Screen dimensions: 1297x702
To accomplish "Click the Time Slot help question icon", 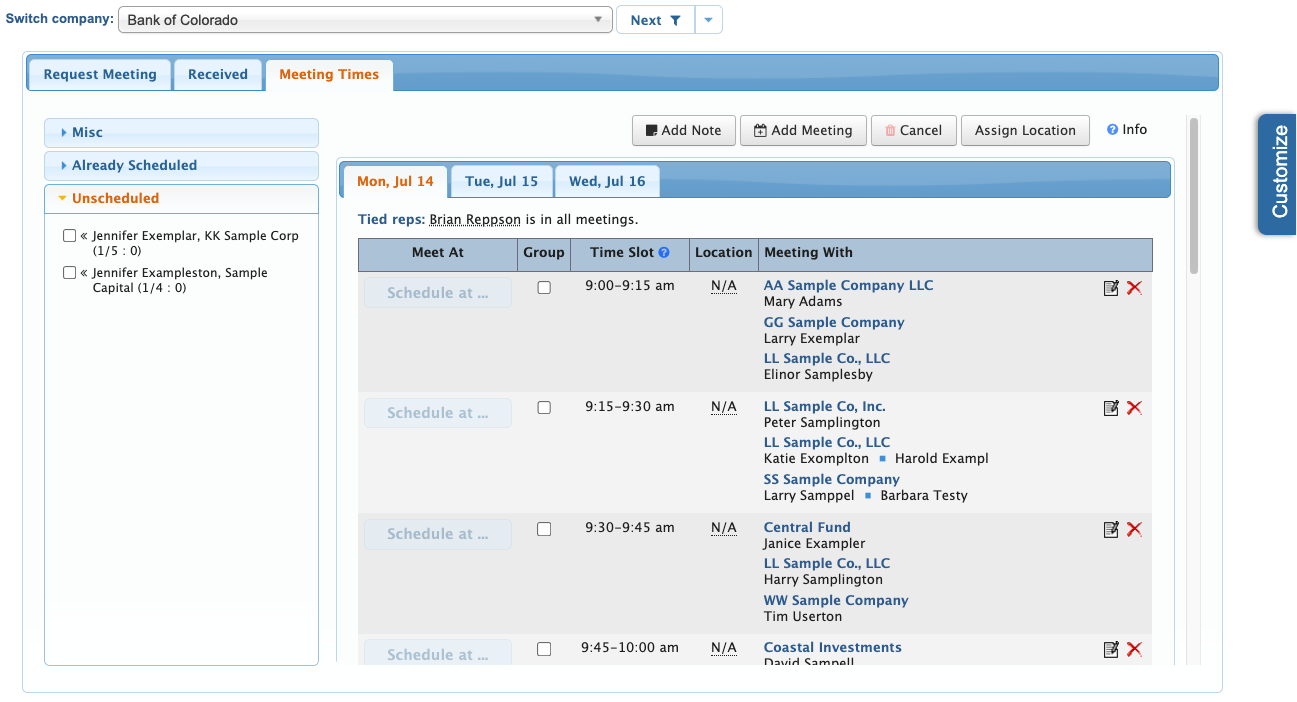I will (664, 253).
